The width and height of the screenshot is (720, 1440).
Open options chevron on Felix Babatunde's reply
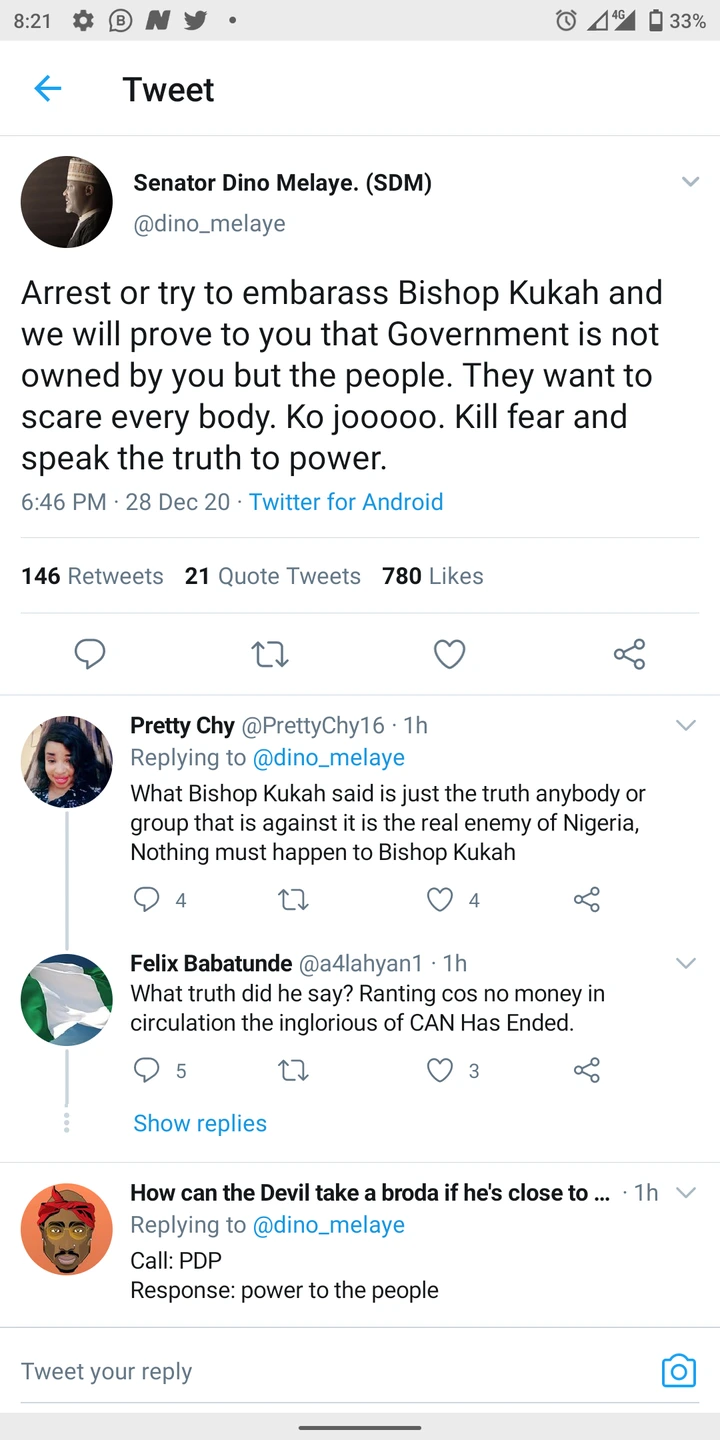(686, 963)
